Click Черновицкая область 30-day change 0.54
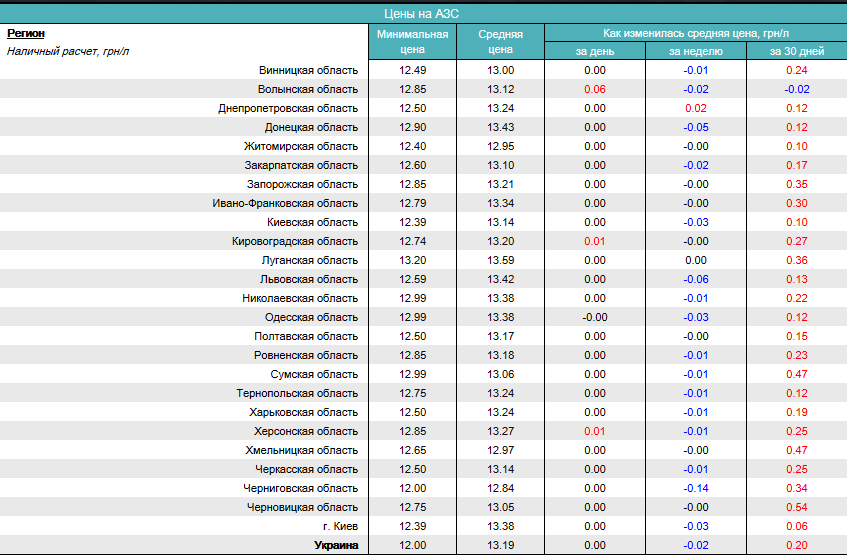This screenshot has width=847, height=555. tap(796, 507)
